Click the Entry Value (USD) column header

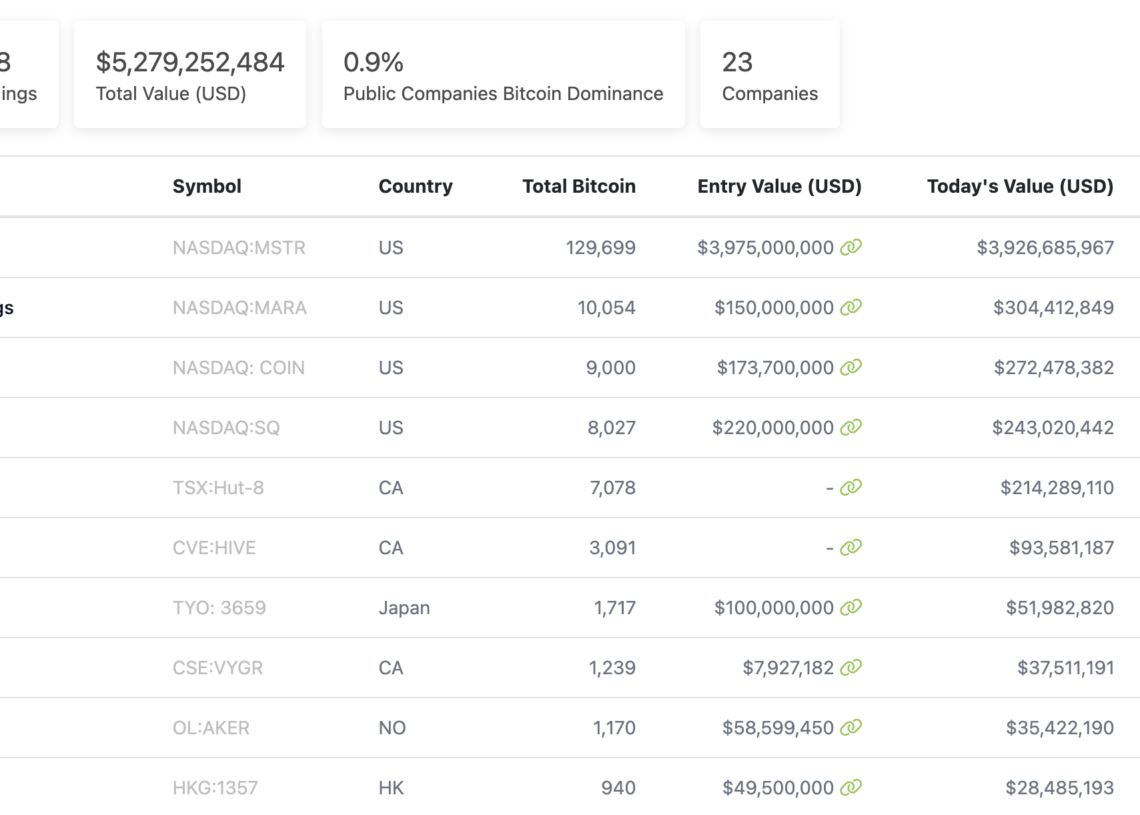[x=779, y=186]
